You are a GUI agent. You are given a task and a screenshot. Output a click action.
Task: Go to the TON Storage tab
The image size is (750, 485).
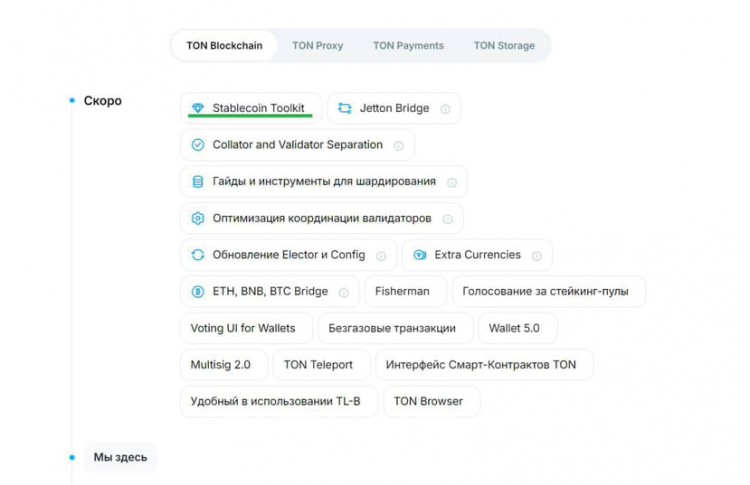pos(504,45)
